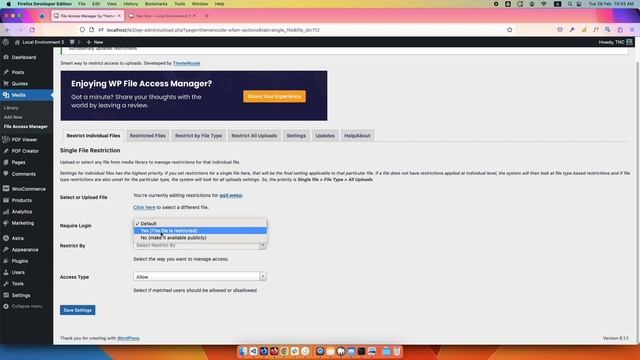Open the Help/About tab
Viewport: 640px width, 360px height.
[357, 136]
